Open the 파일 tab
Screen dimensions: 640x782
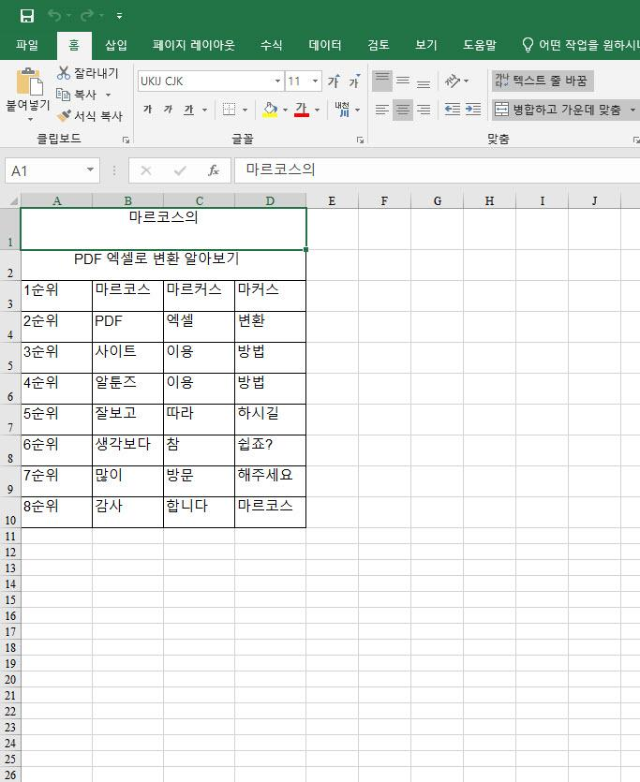click(27, 45)
